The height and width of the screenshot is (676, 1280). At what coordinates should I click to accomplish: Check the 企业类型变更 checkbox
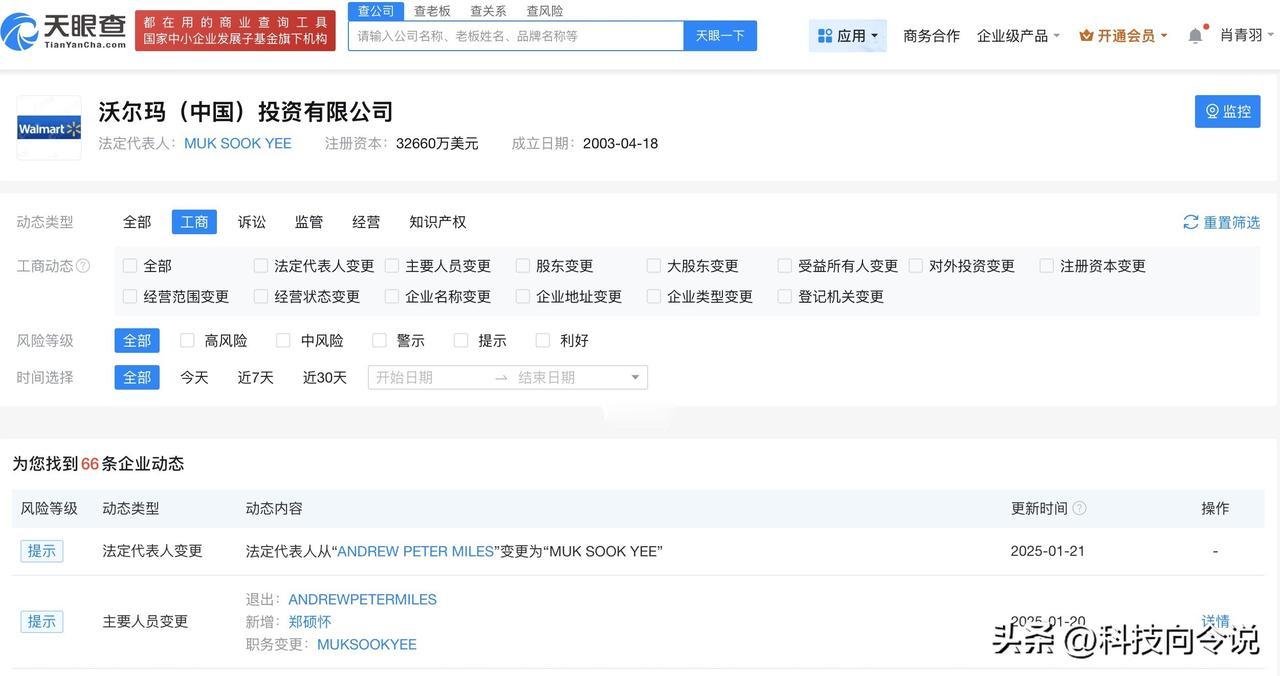pyautogui.click(x=654, y=297)
